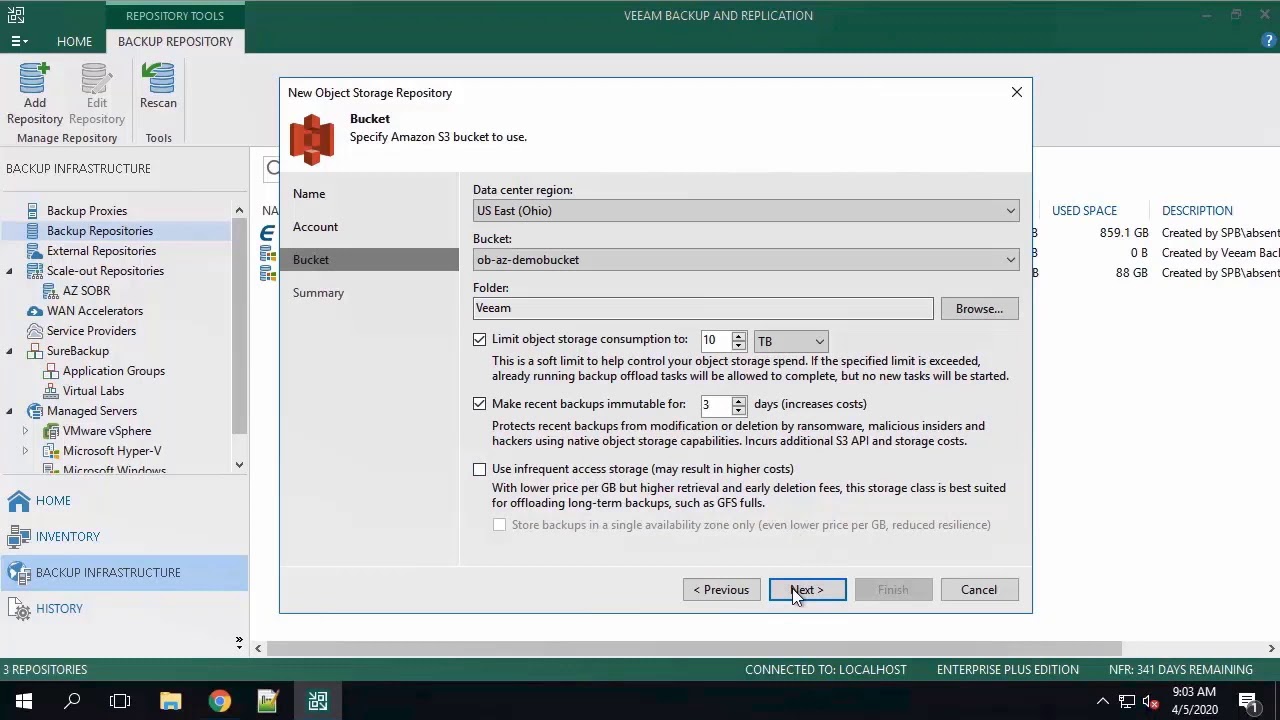Open External Repositories node
The image size is (1280, 720).
tap(101, 251)
